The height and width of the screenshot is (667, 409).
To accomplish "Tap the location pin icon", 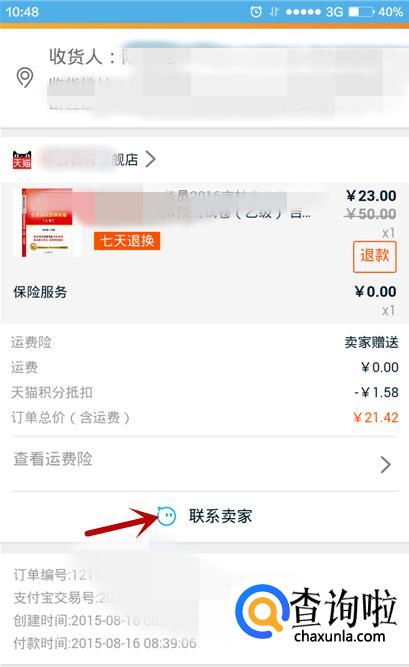I will [25, 77].
